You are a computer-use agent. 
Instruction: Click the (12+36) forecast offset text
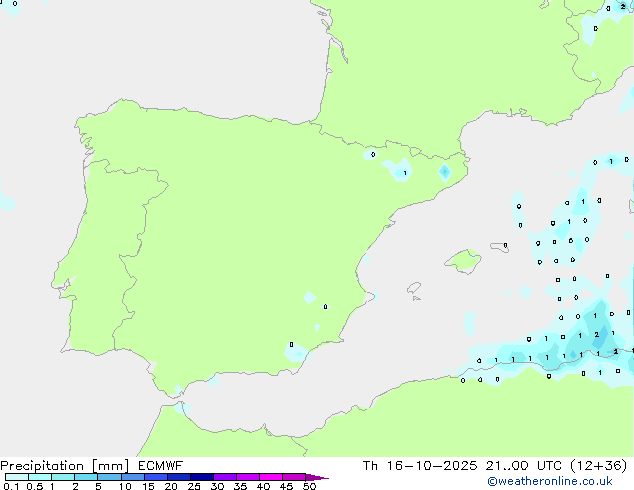tap(597, 466)
